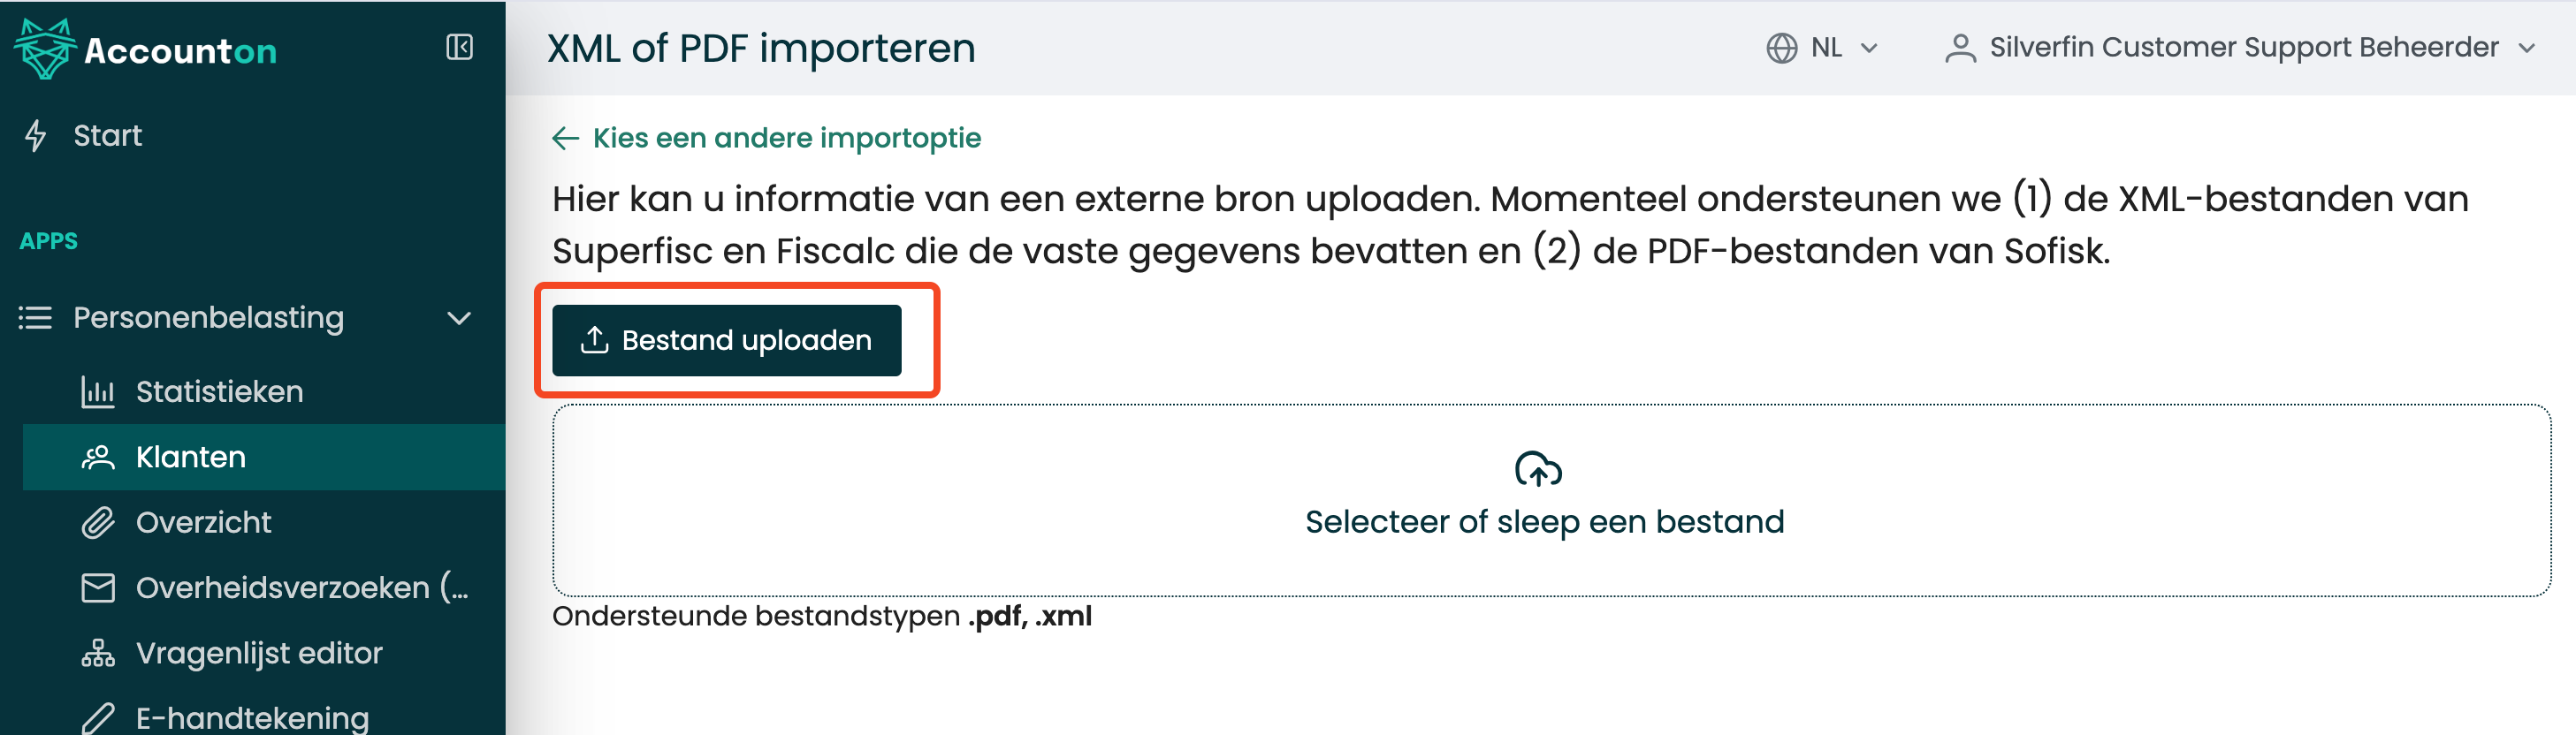This screenshot has width=2576, height=735.
Task: Click the E-handtekening pen icon
Action: pos(98,718)
